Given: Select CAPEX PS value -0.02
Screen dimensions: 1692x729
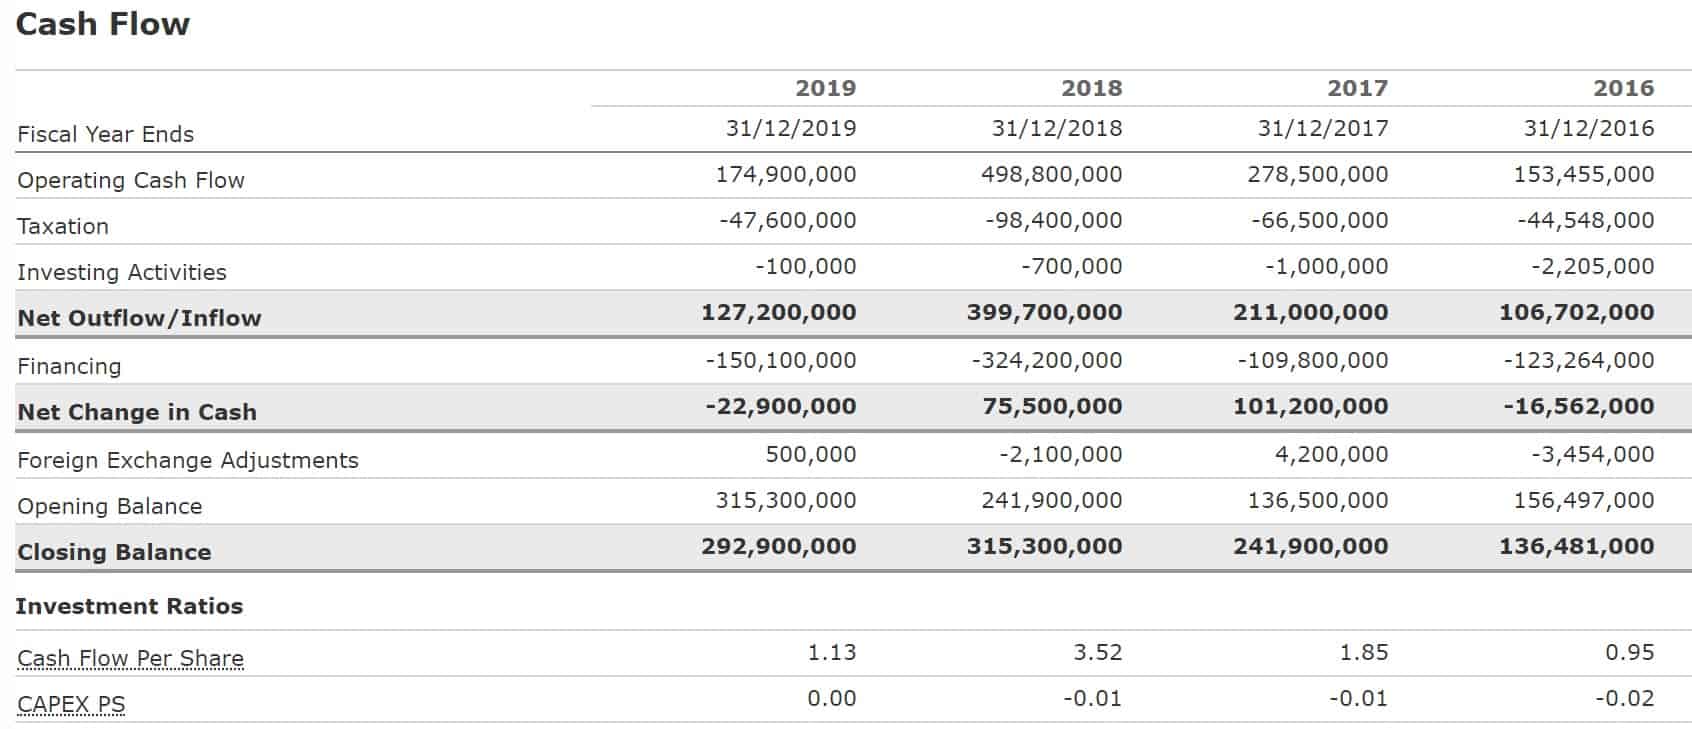Looking at the screenshot, I should click(1625, 698).
